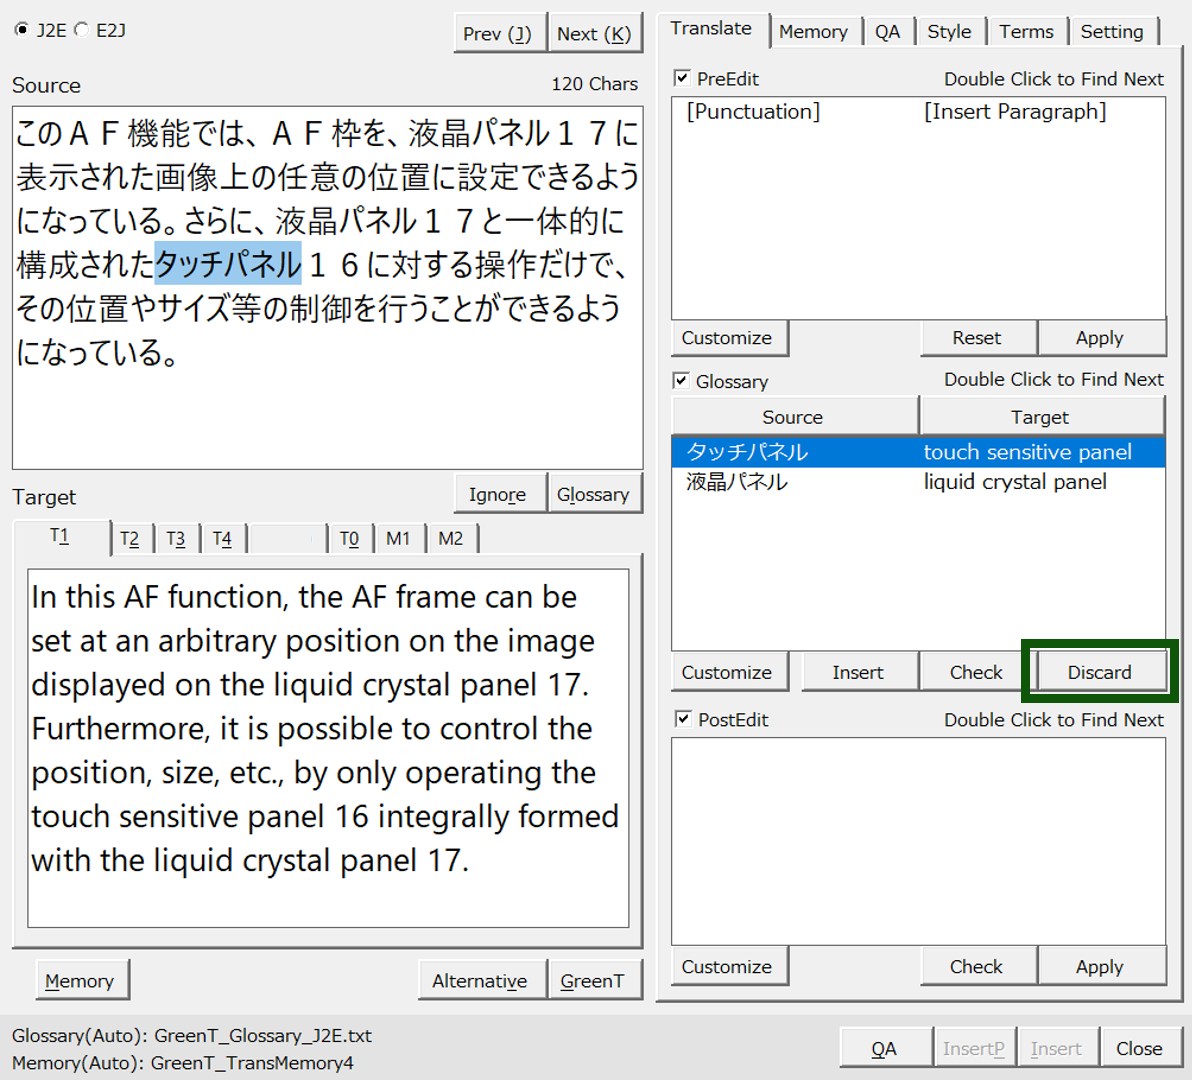The image size is (1192, 1080).
Task: Click the Prev (J) button
Action: point(498,34)
